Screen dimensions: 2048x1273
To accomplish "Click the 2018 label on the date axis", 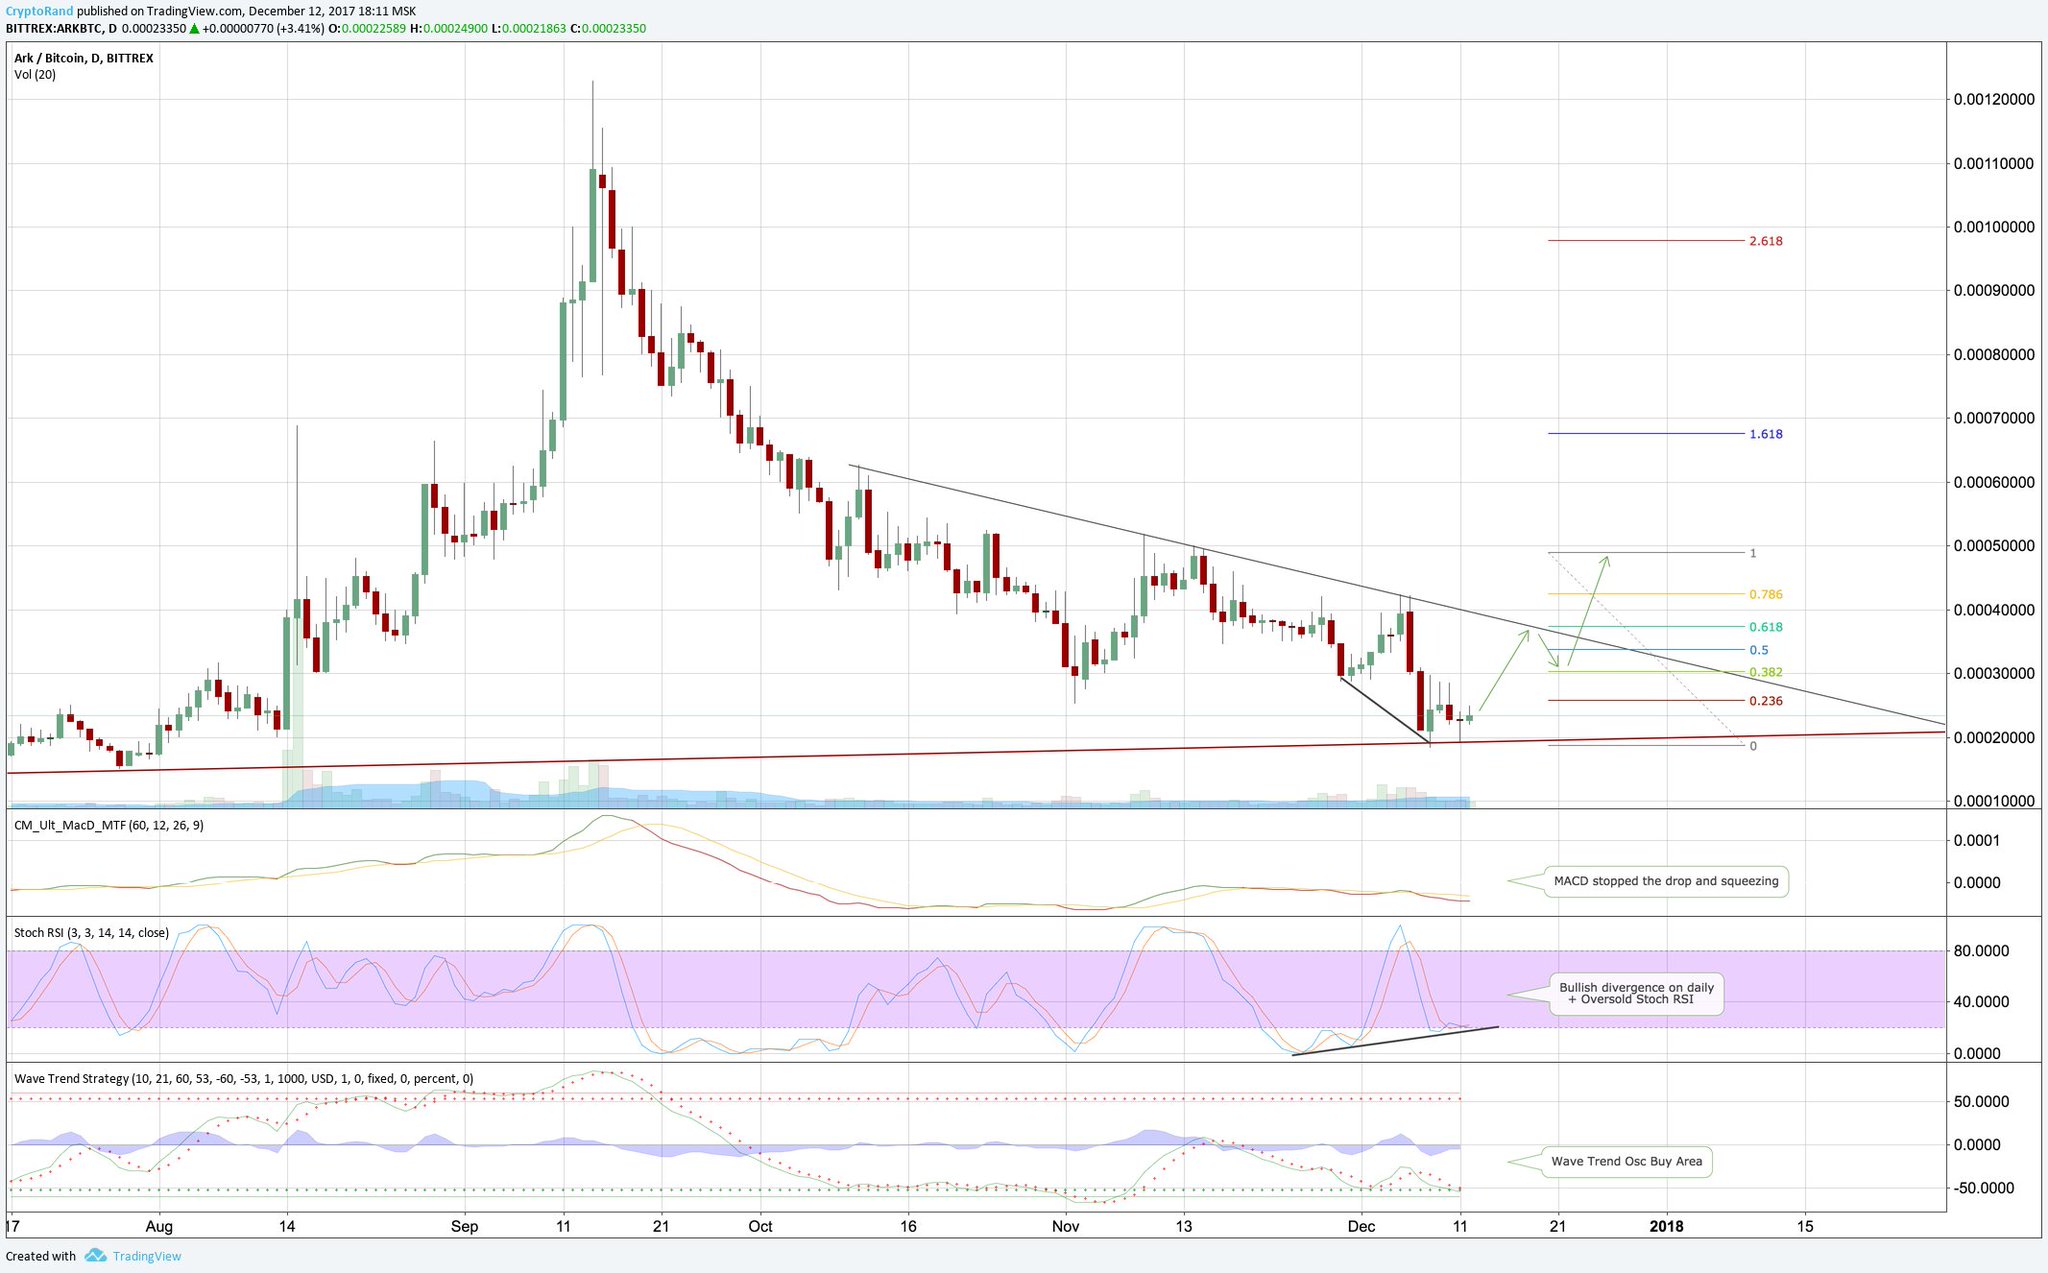I will [x=1667, y=1225].
